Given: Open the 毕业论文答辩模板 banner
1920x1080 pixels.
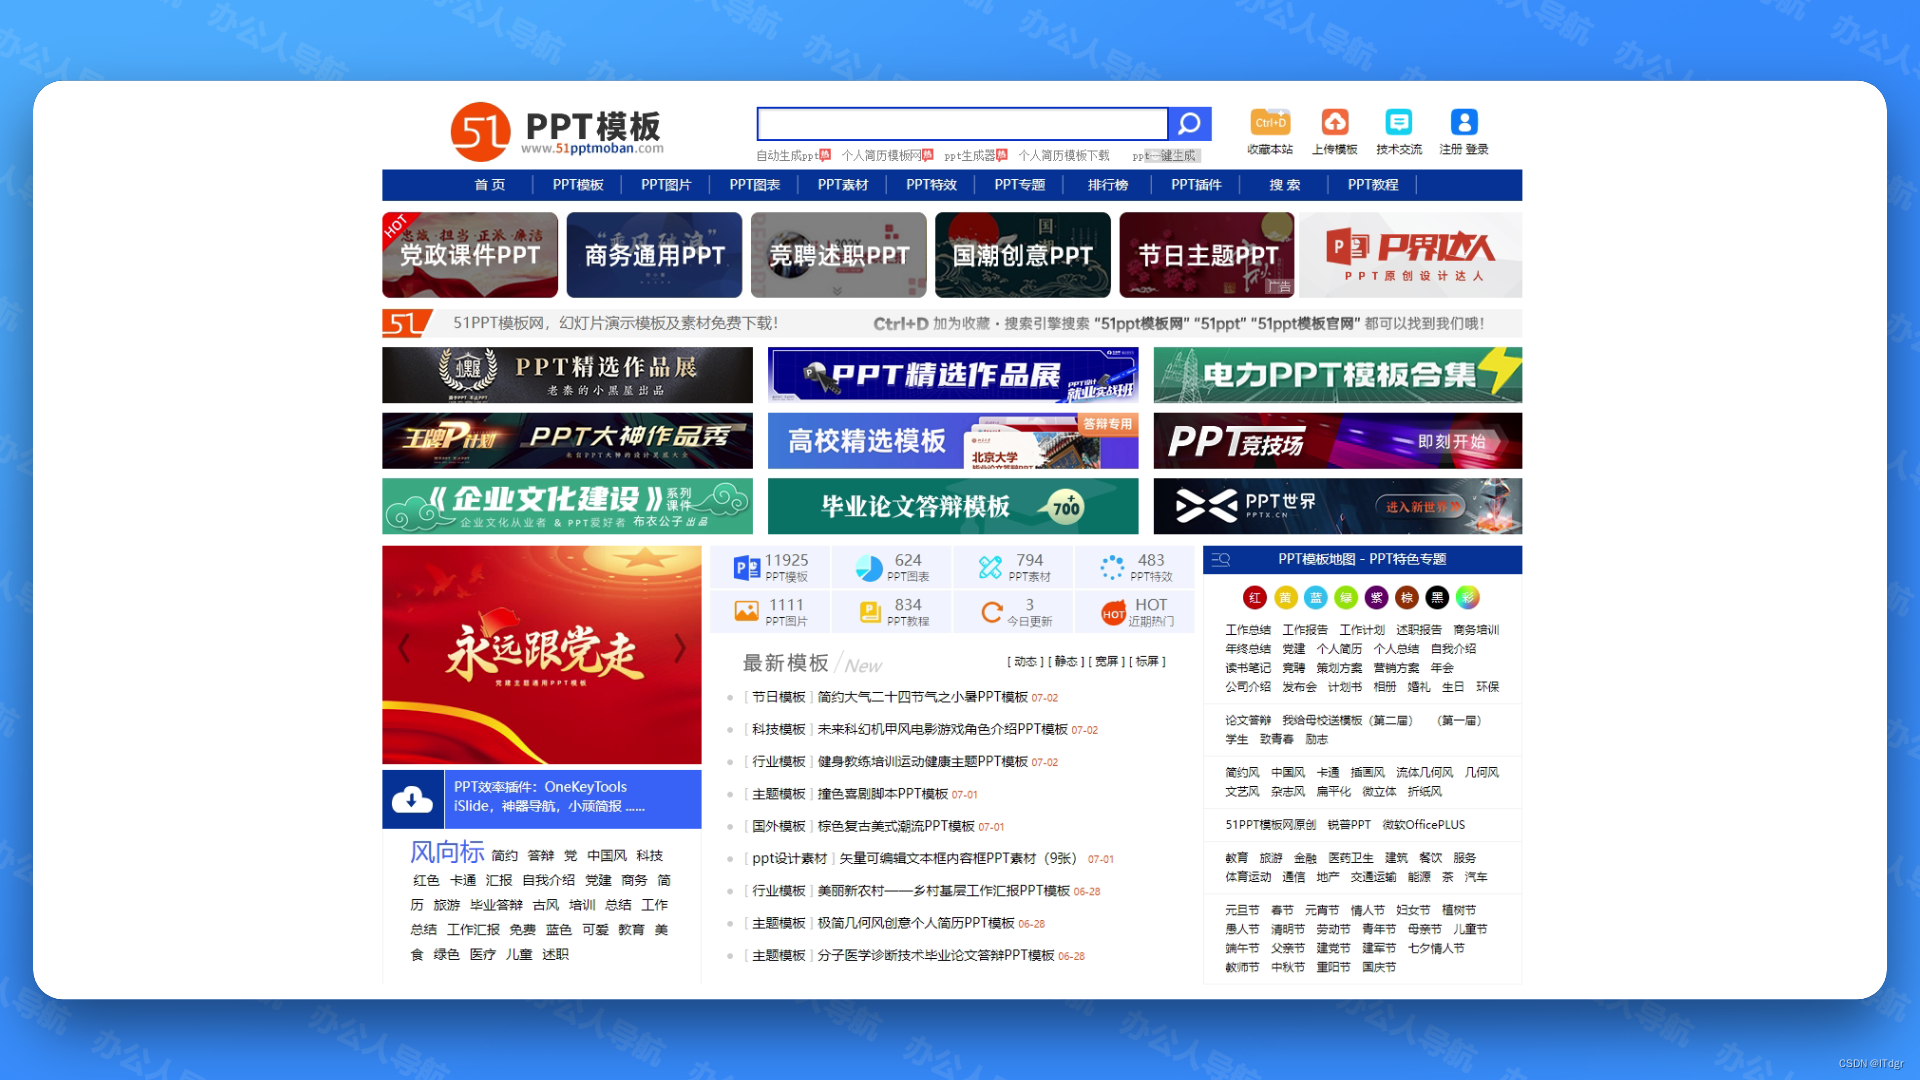Looking at the screenshot, I should [952, 506].
